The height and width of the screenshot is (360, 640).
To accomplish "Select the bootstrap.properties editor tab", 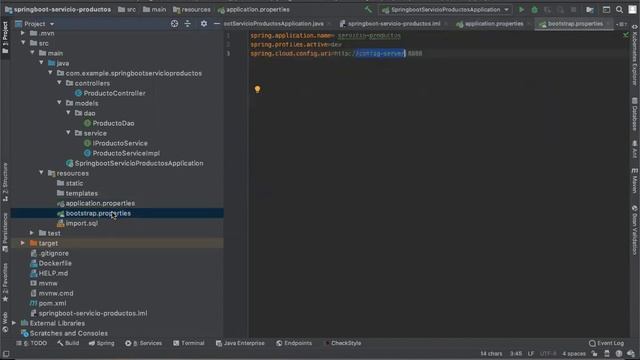I will (x=575, y=24).
